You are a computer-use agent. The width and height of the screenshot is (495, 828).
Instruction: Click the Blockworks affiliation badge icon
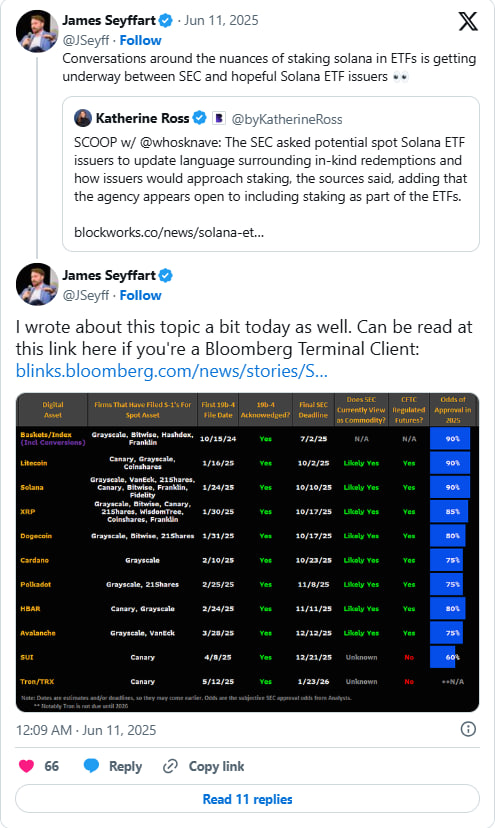(x=218, y=118)
